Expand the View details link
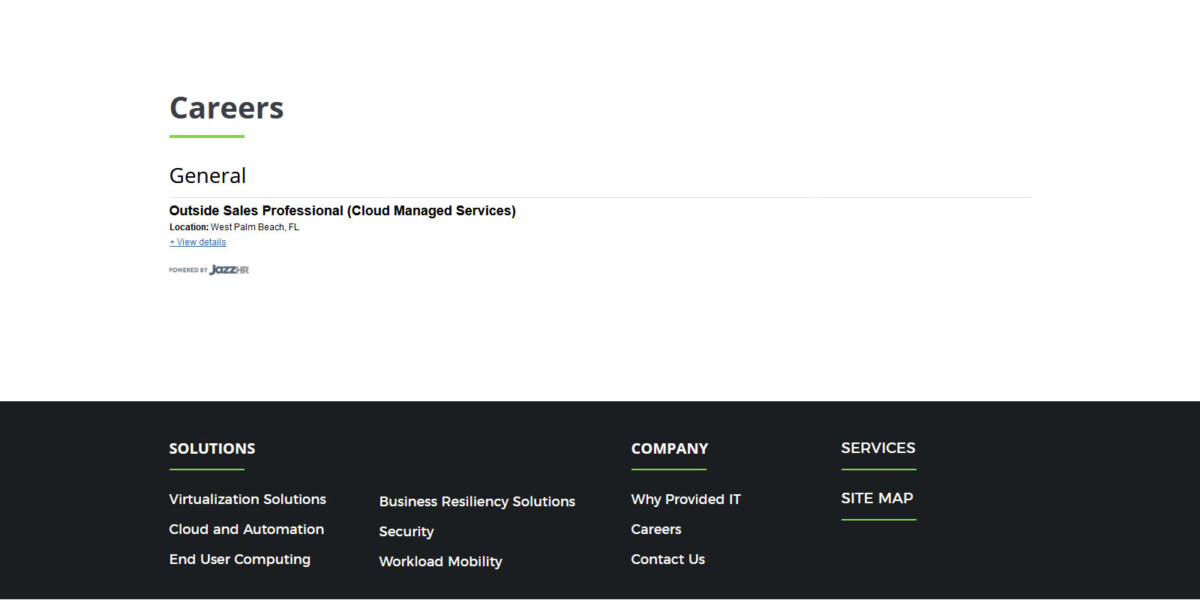The image size is (1200, 600). click(198, 242)
